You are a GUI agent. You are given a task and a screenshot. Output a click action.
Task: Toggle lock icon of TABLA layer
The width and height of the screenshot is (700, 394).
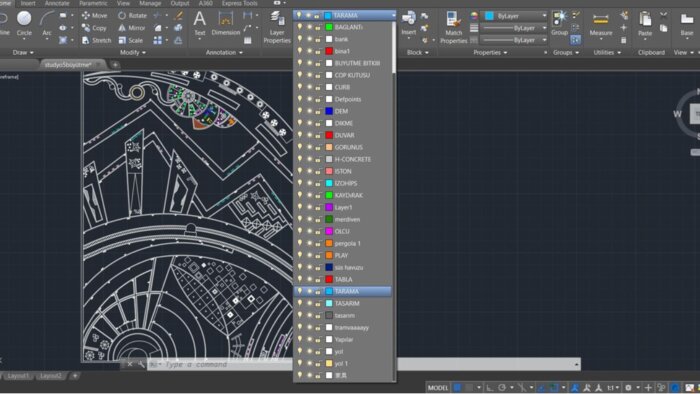tap(318, 279)
